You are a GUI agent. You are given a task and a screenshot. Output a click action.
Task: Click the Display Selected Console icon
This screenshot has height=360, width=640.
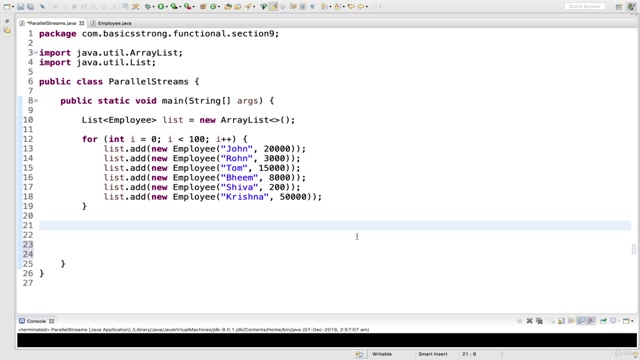pos(613,321)
